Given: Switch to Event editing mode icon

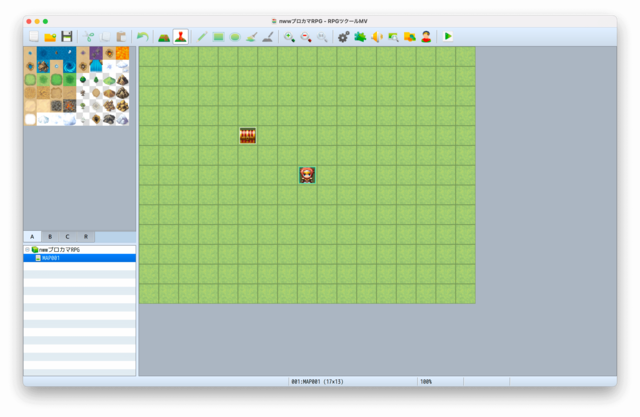Looking at the screenshot, I should tap(180, 37).
